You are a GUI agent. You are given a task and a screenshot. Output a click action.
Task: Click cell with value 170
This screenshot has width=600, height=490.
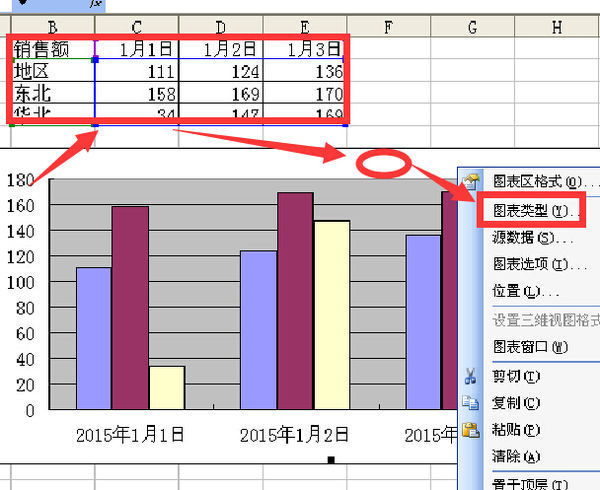pyautogui.click(x=305, y=93)
